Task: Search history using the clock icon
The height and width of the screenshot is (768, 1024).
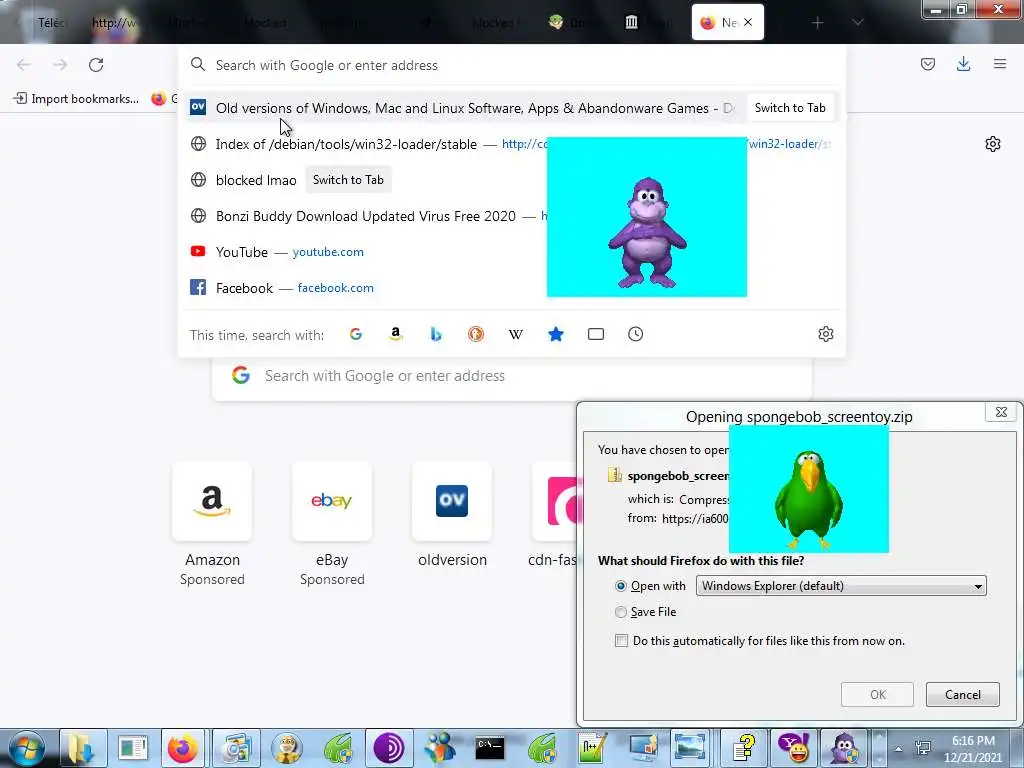Action: [x=635, y=334]
